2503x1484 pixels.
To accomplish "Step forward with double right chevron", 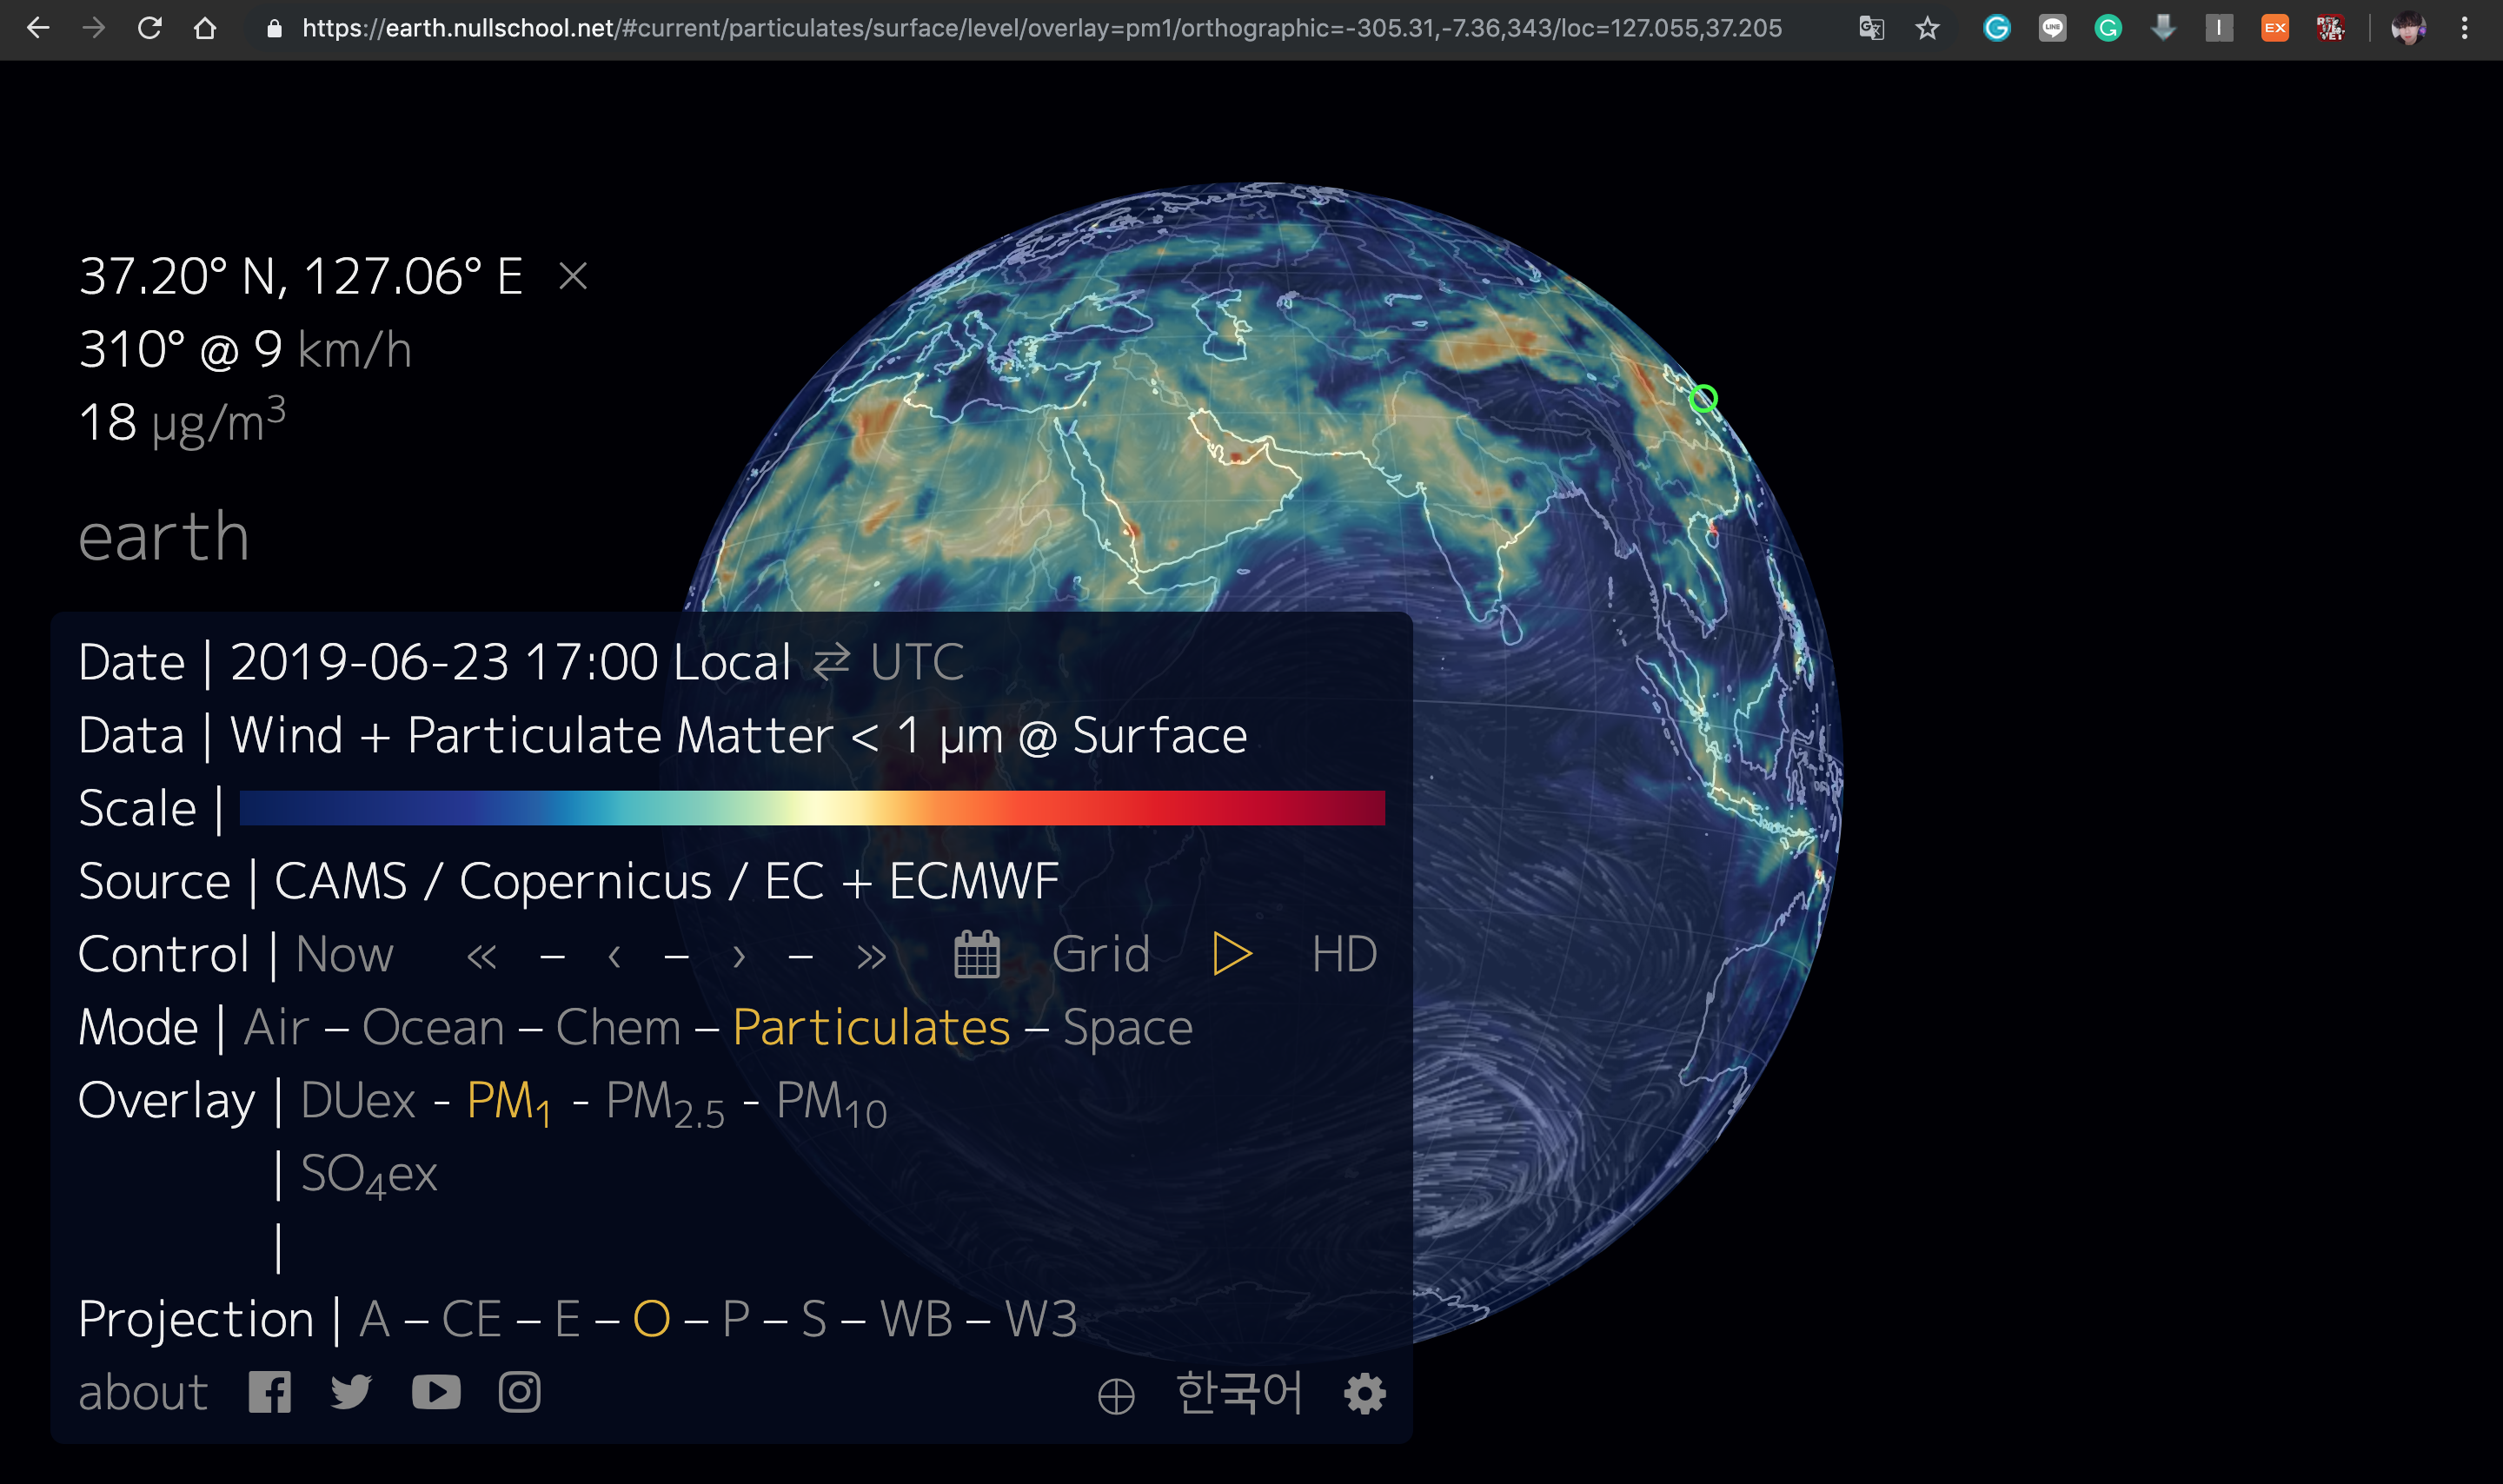I will click(871, 957).
